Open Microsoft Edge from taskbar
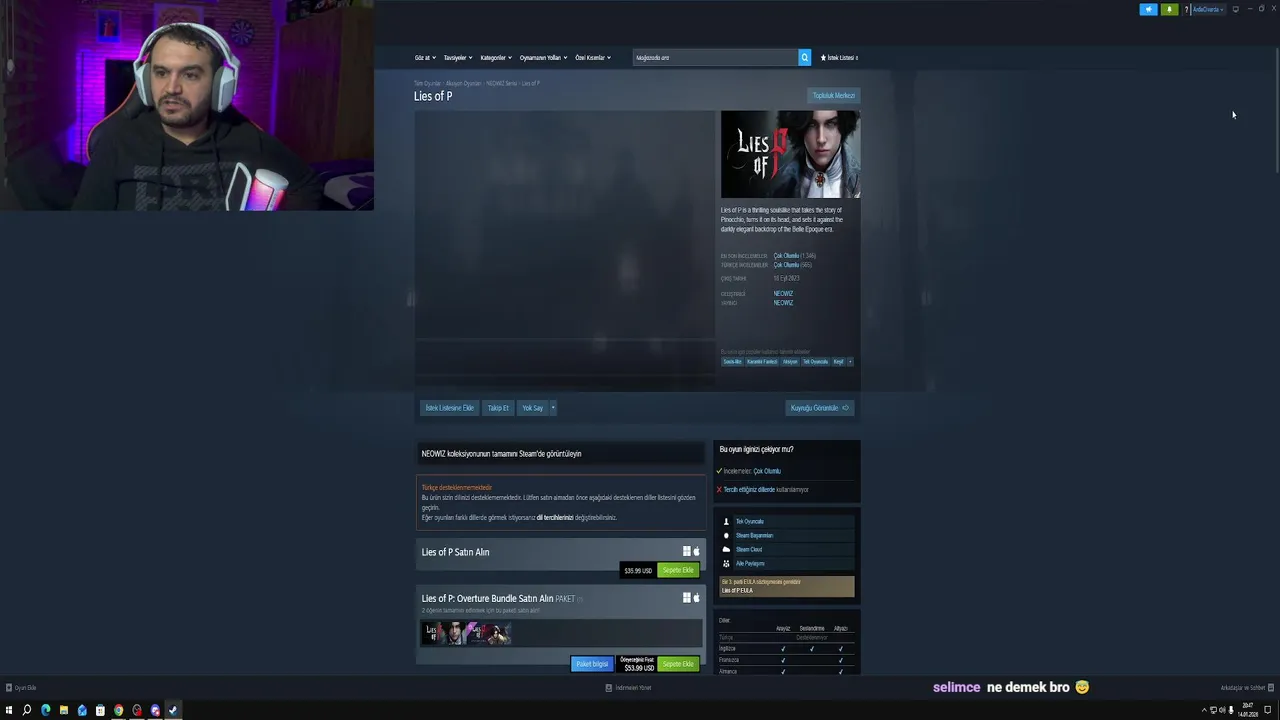Screen dimensions: 1280x720 click(x=46, y=710)
